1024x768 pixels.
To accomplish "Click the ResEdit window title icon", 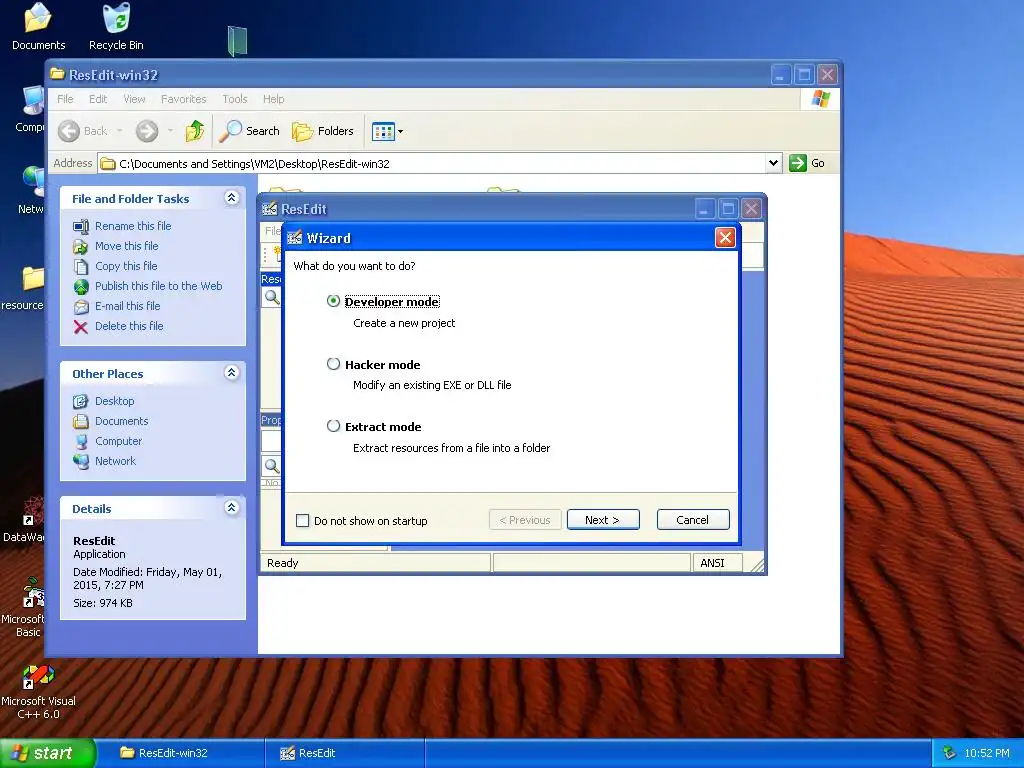I will 269,209.
